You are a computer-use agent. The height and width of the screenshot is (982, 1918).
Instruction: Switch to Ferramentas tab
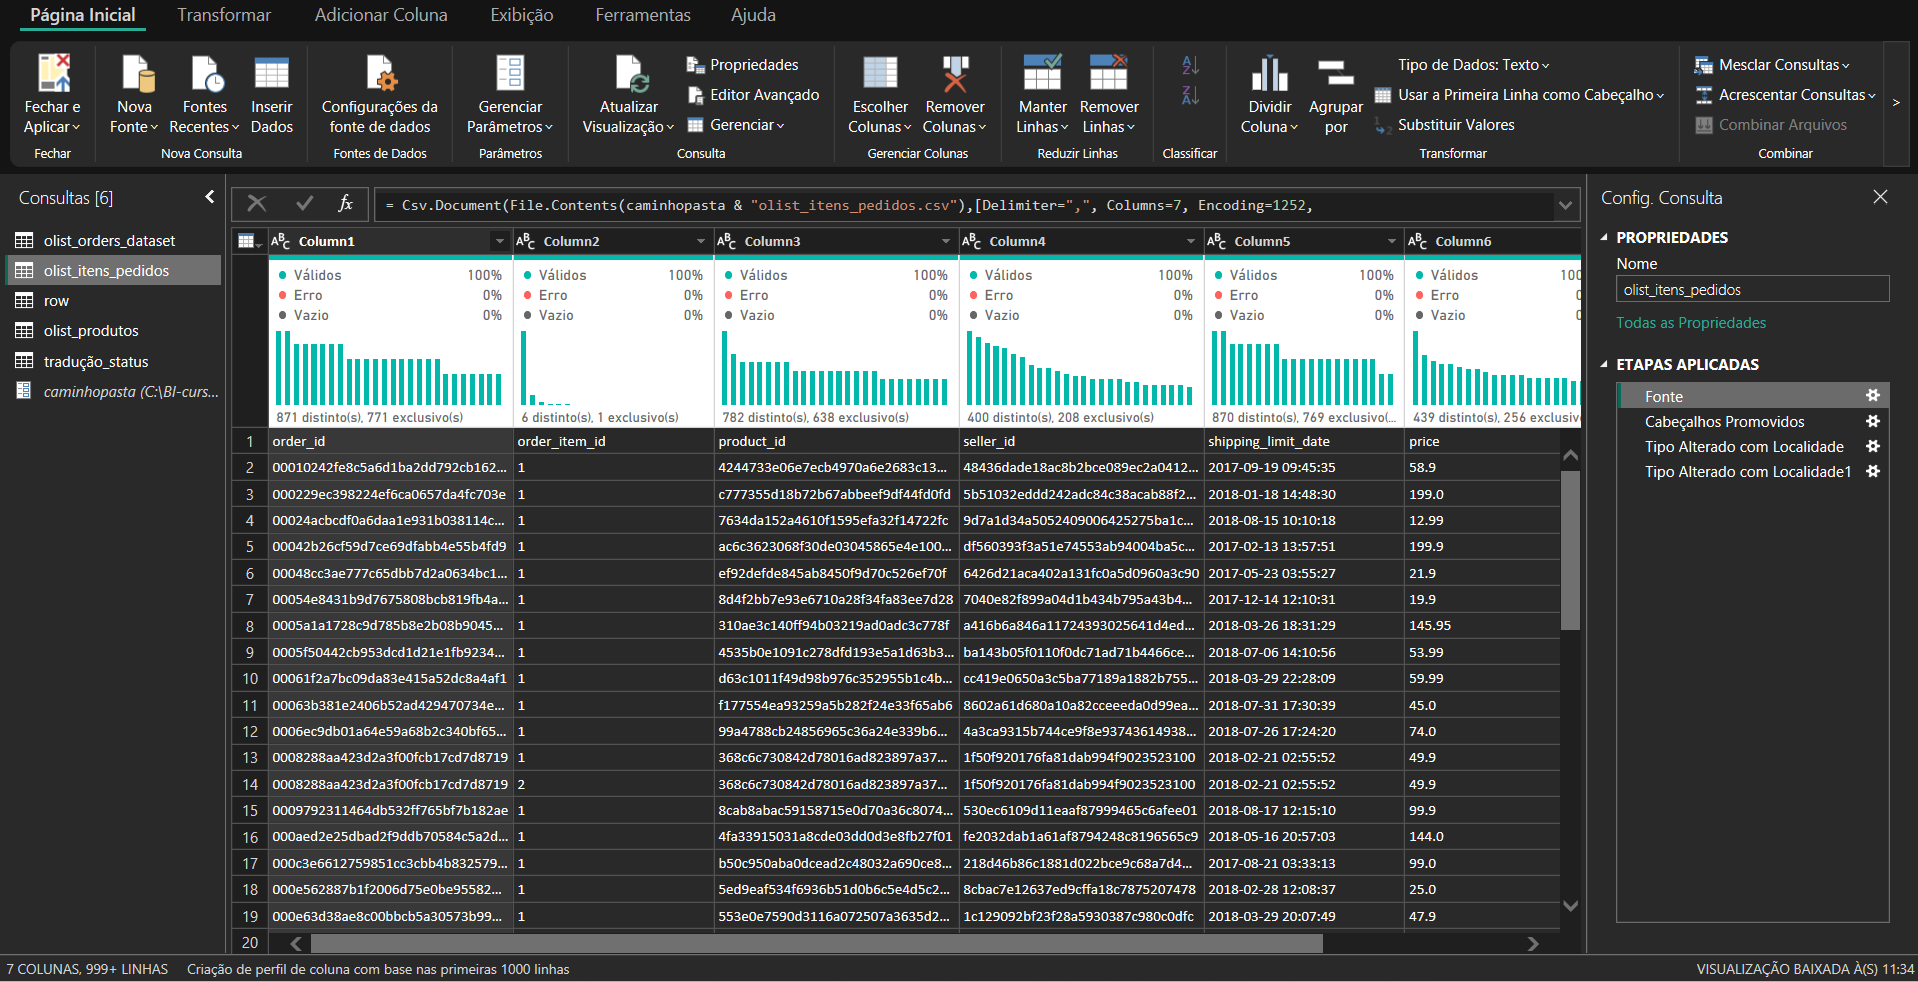click(643, 15)
